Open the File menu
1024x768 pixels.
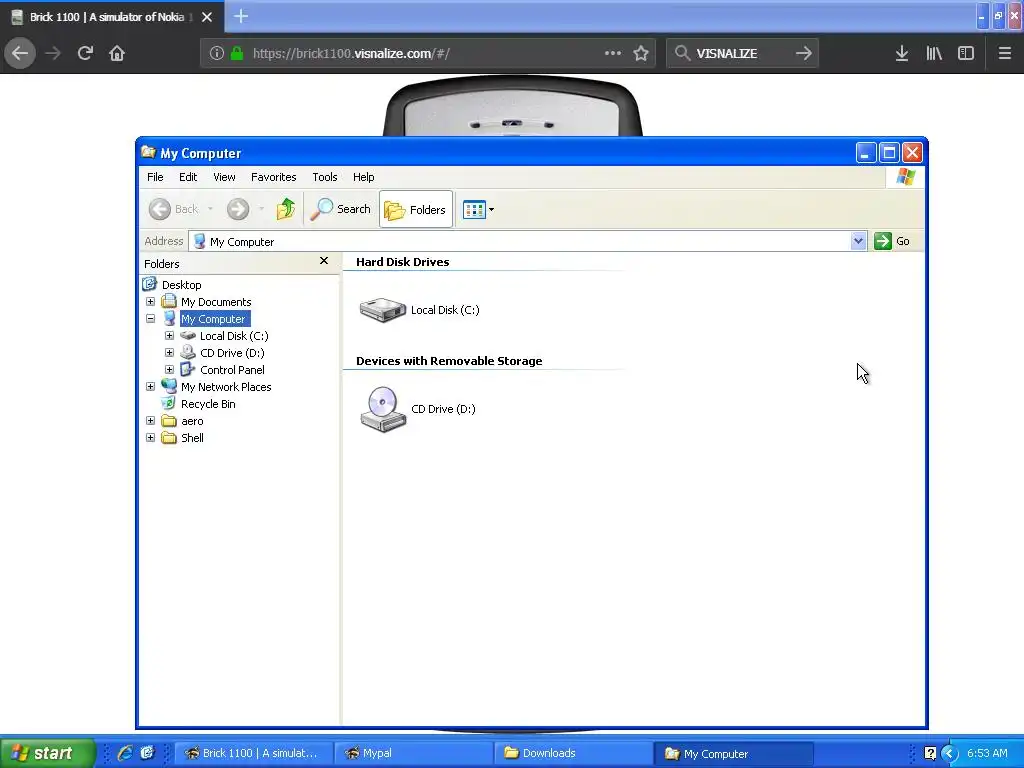(155, 177)
